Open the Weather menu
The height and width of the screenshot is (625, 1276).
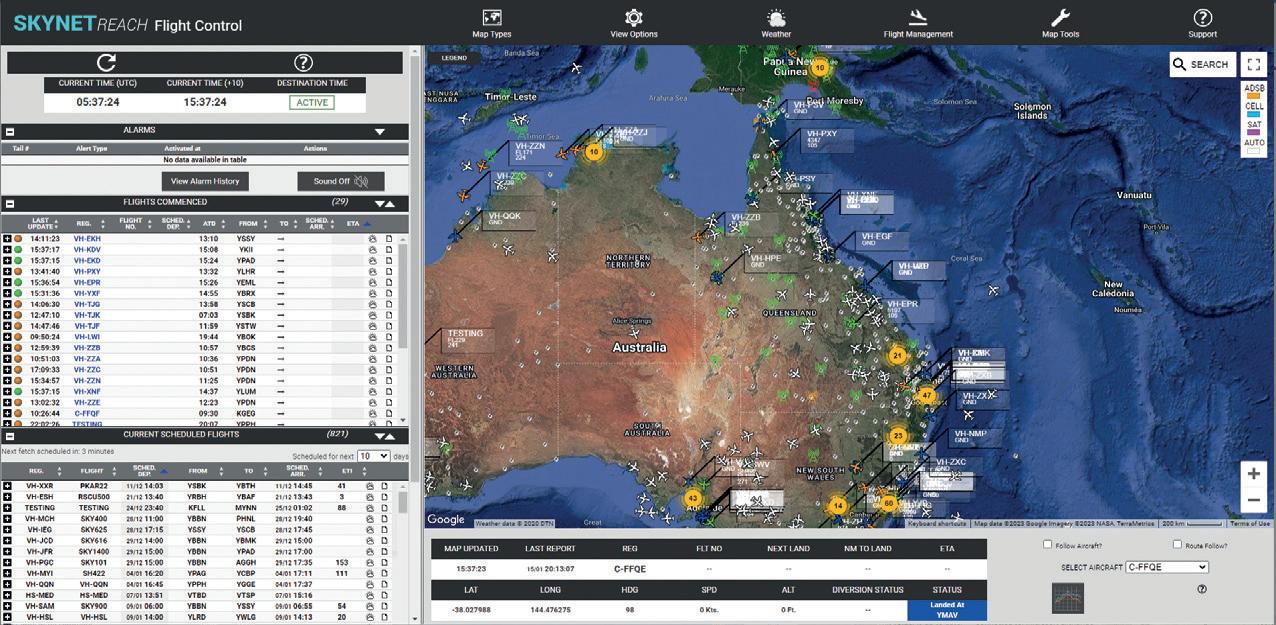pos(776,22)
